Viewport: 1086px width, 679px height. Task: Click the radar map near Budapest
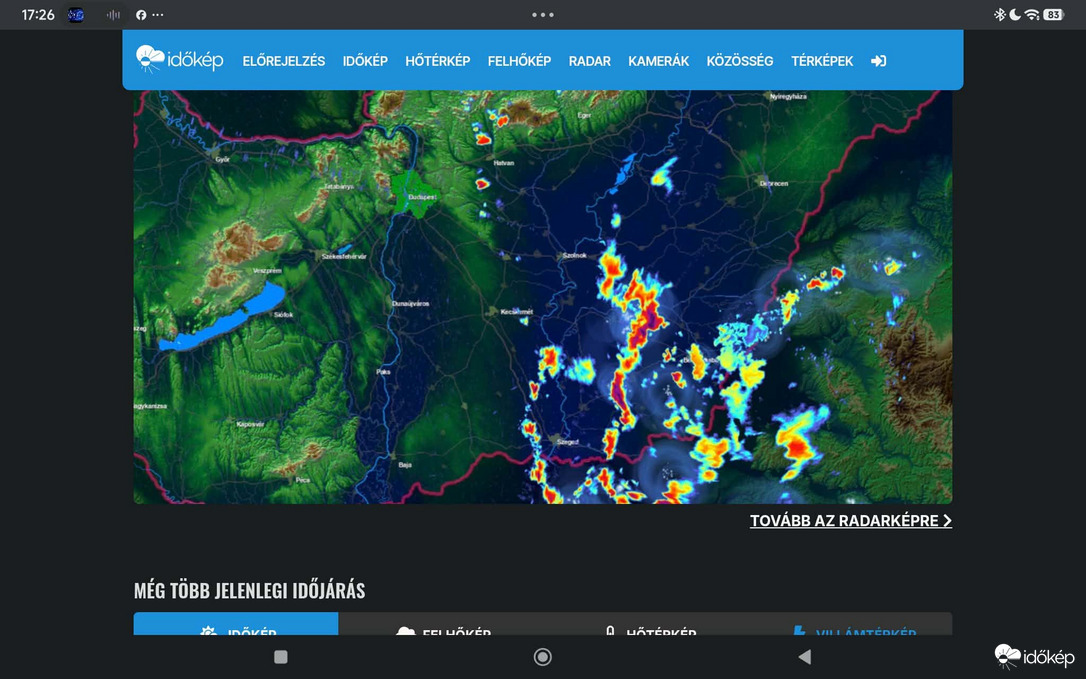click(x=416, y=195)
